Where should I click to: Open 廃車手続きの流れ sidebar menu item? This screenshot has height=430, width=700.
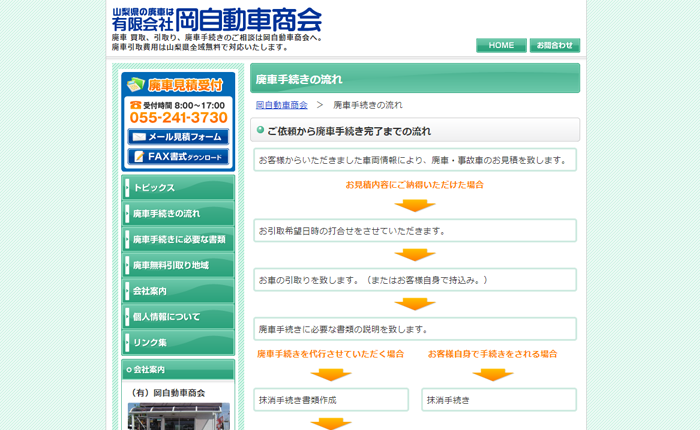[x=178, y=213]
